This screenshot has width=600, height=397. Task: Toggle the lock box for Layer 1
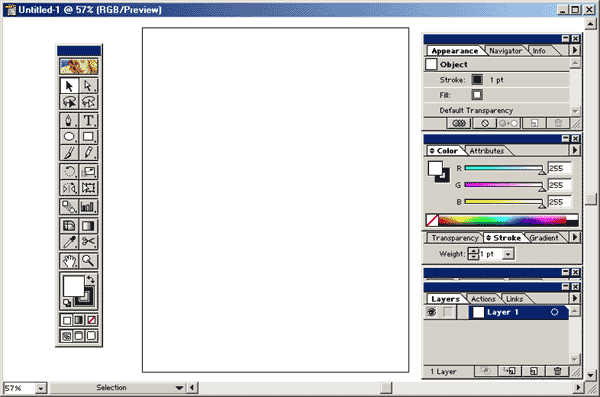pos(447,312)
